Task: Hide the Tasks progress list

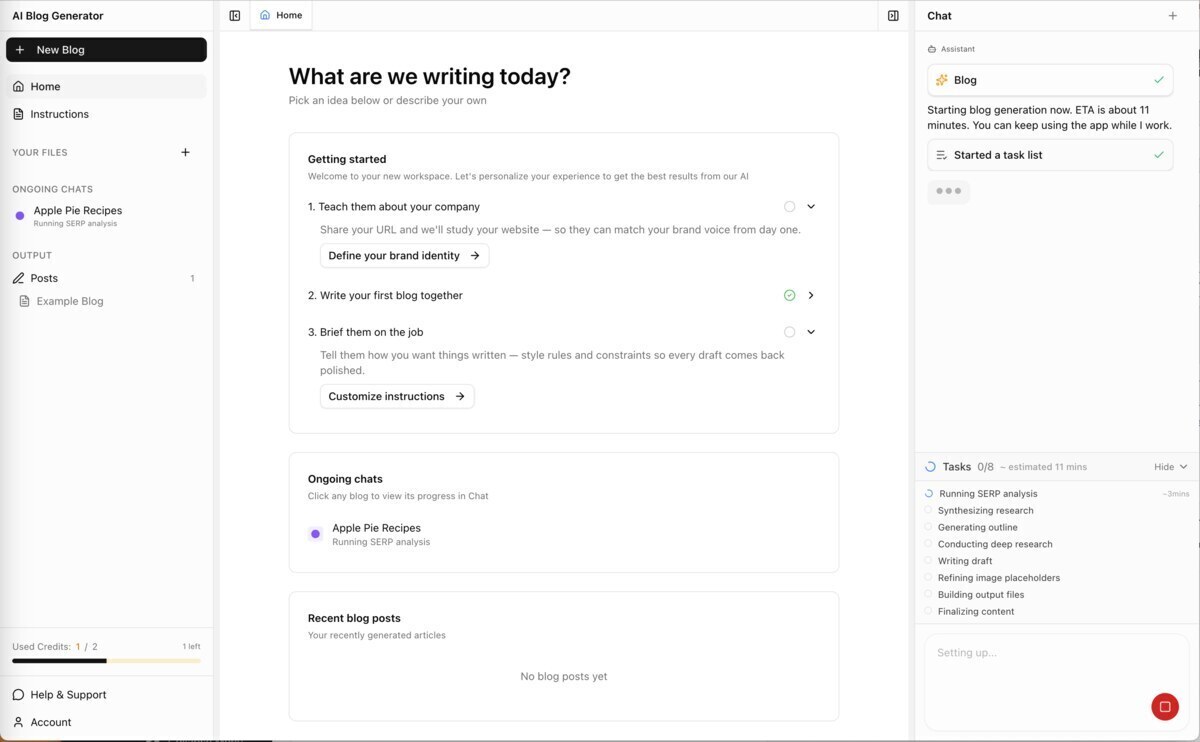Action: point(1169,466)
